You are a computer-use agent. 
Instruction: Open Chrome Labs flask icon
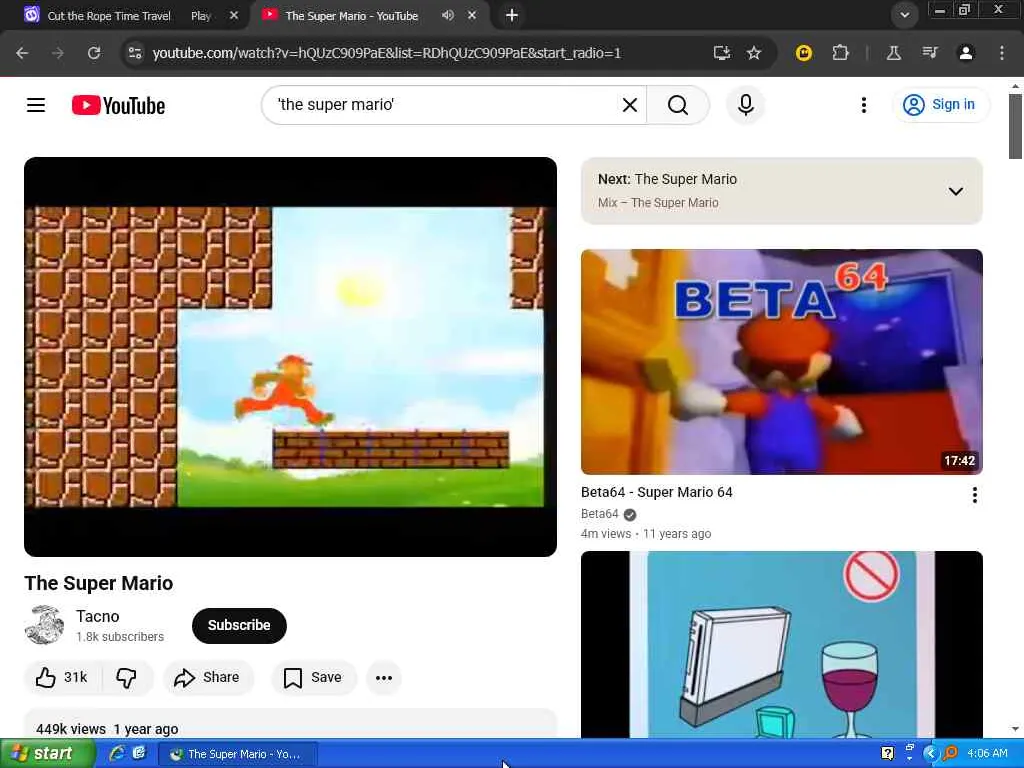pos(893,53)
